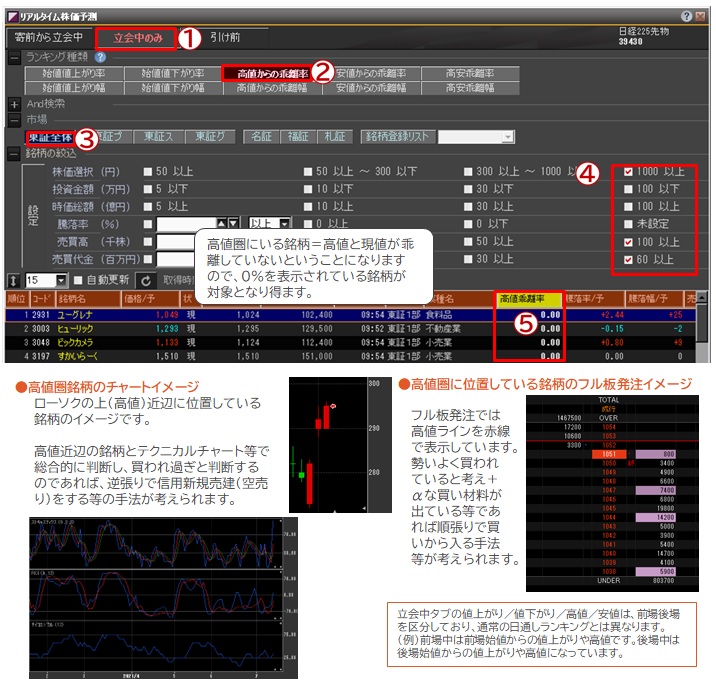Open the help icon in the title bar
Viewport: 716px width, 694px height.
686,16
